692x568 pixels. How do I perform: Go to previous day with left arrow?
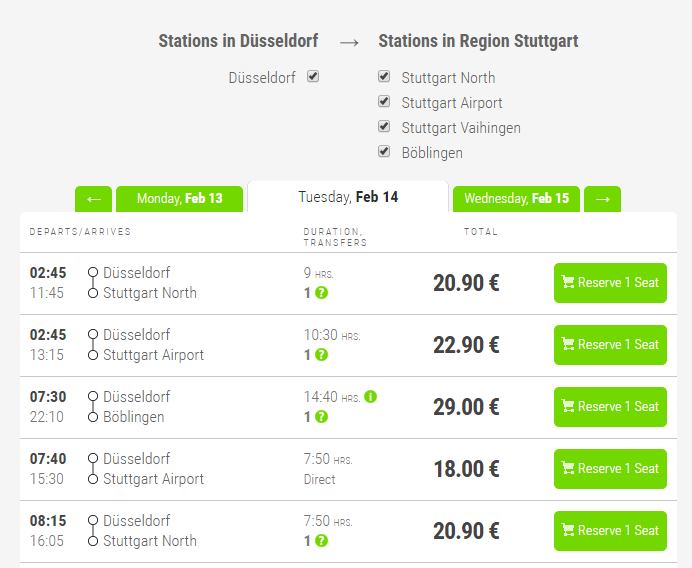pos(93,199)
